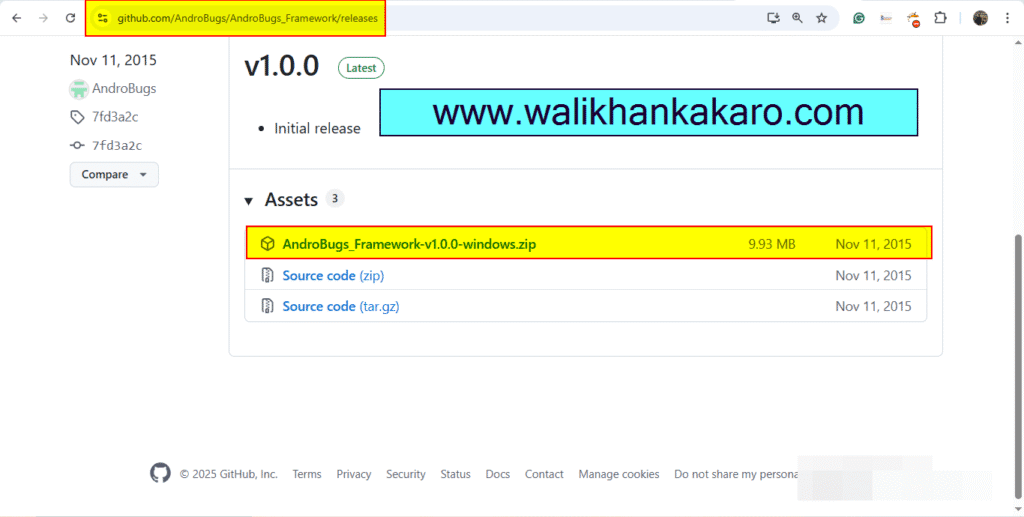Open the Privacy footer link
The width and height of the screenshot is (1024, 517).
[354, 474]
